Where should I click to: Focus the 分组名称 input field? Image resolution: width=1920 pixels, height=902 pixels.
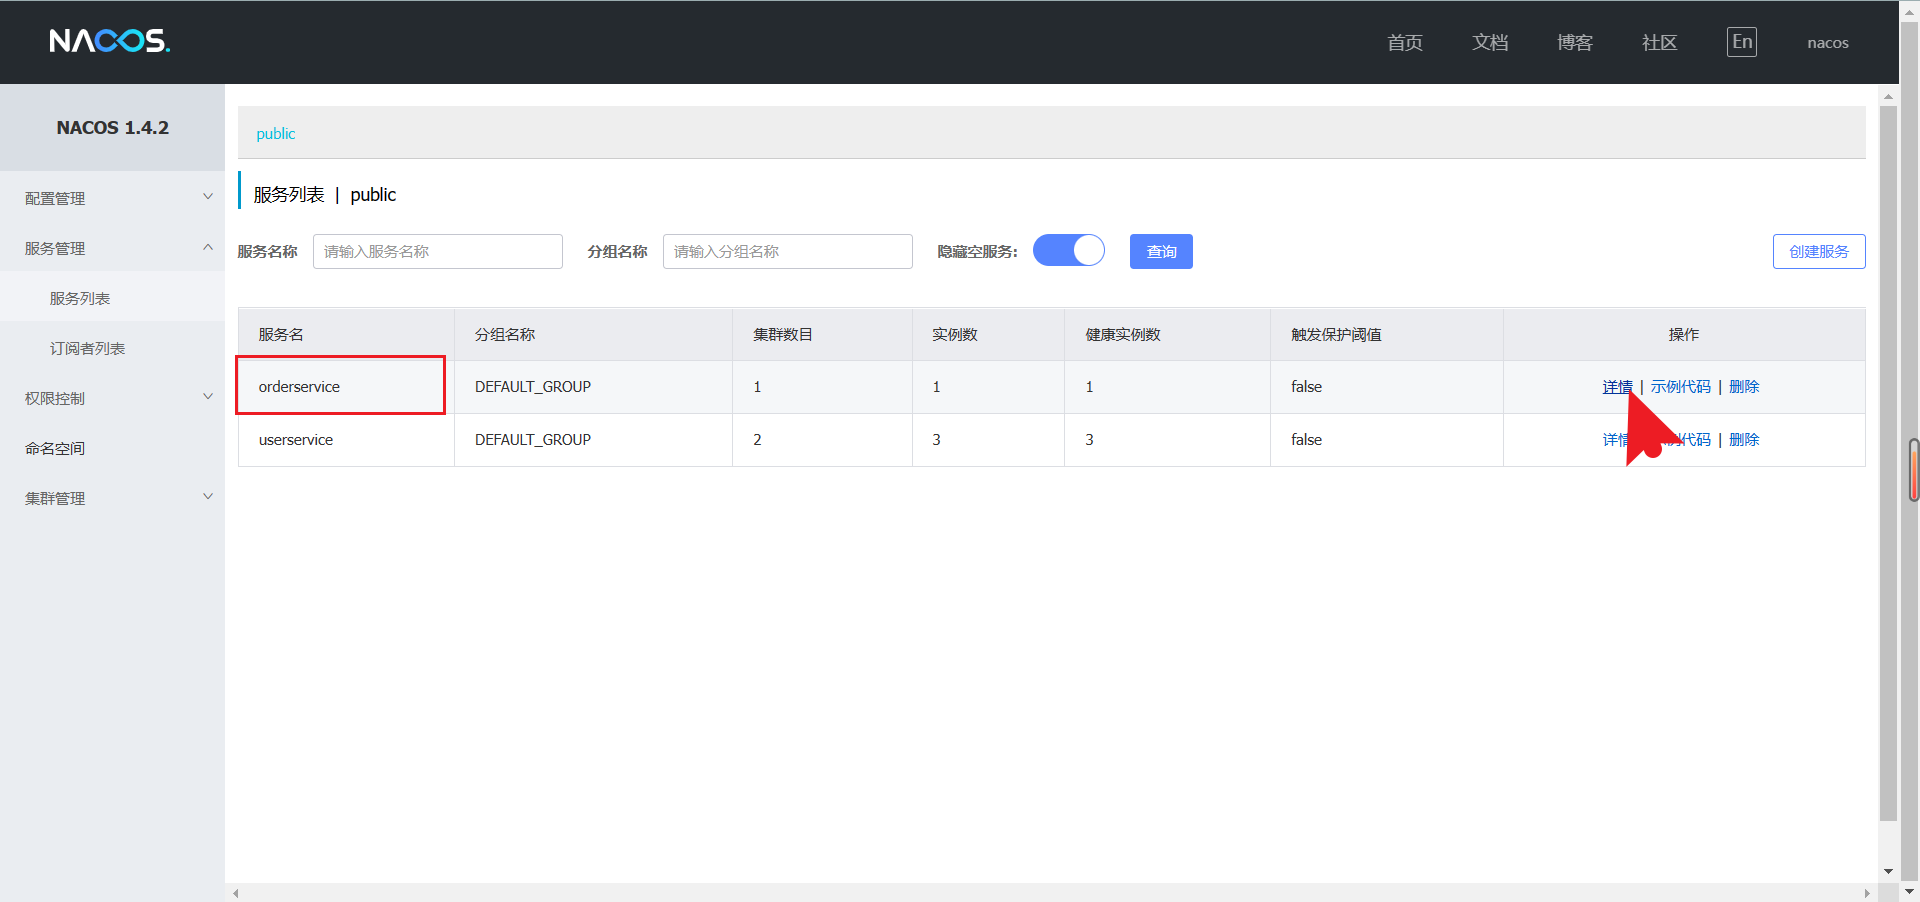click(x=788, y=251)
